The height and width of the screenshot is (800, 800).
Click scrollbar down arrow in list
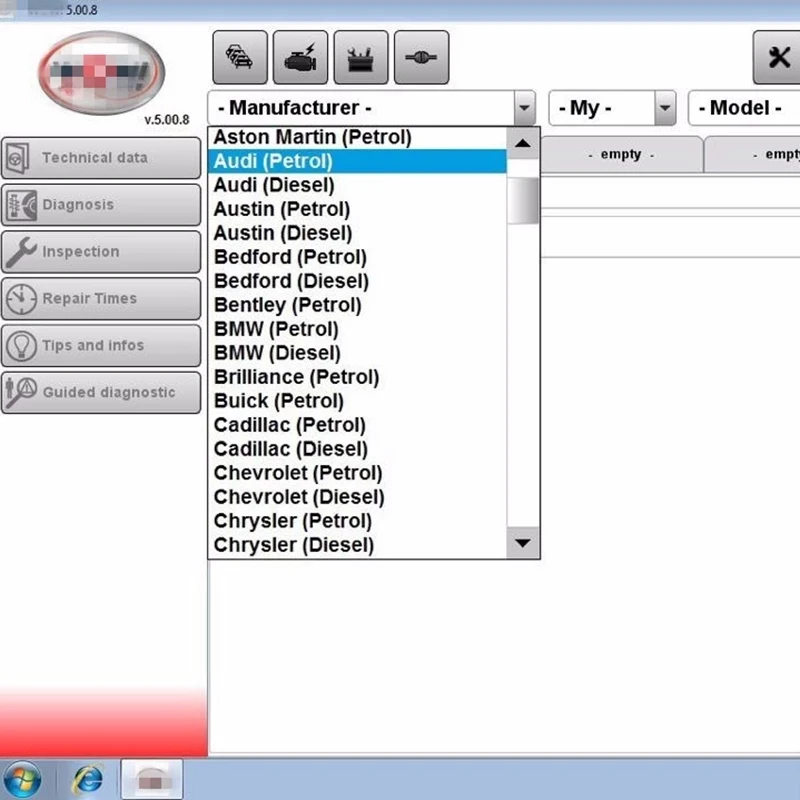(522, 543)
